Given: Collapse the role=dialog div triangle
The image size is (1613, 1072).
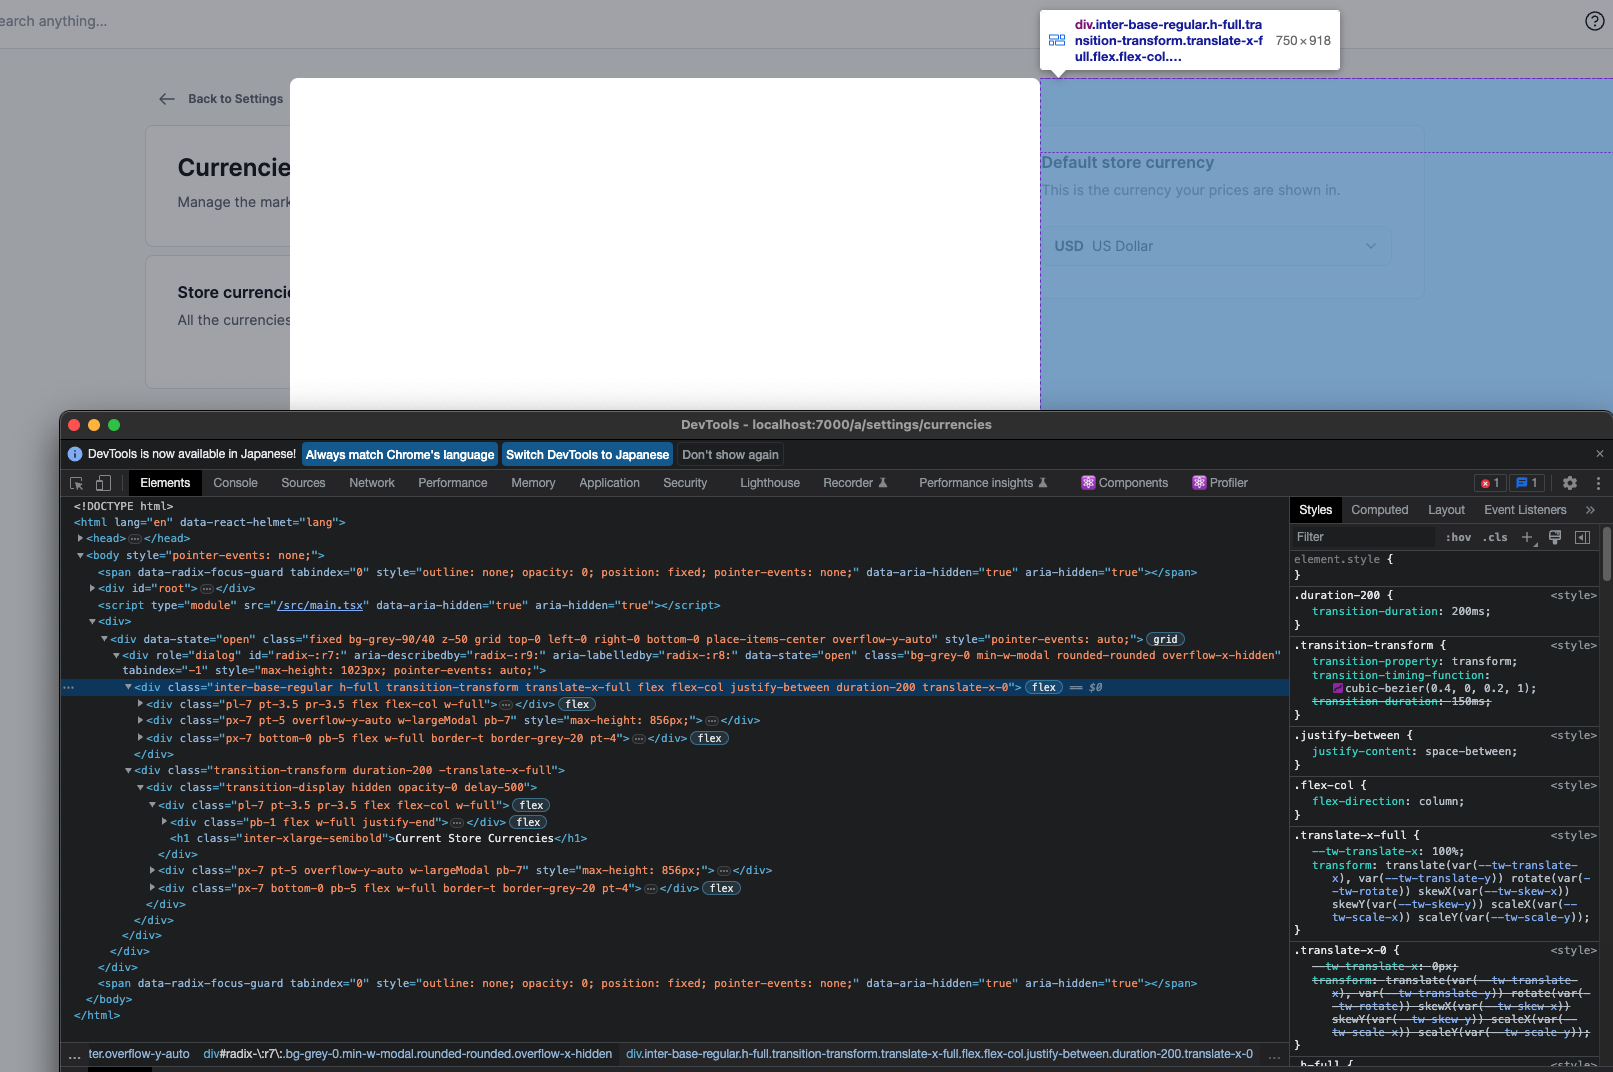Looking at the screenshot, I should click(x=116, y=656).
